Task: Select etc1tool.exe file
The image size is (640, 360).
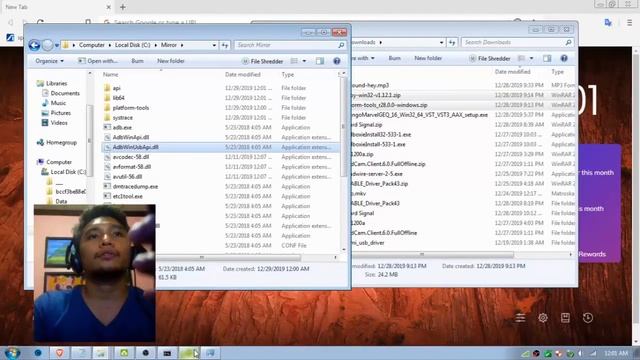Action: [127, 196]
